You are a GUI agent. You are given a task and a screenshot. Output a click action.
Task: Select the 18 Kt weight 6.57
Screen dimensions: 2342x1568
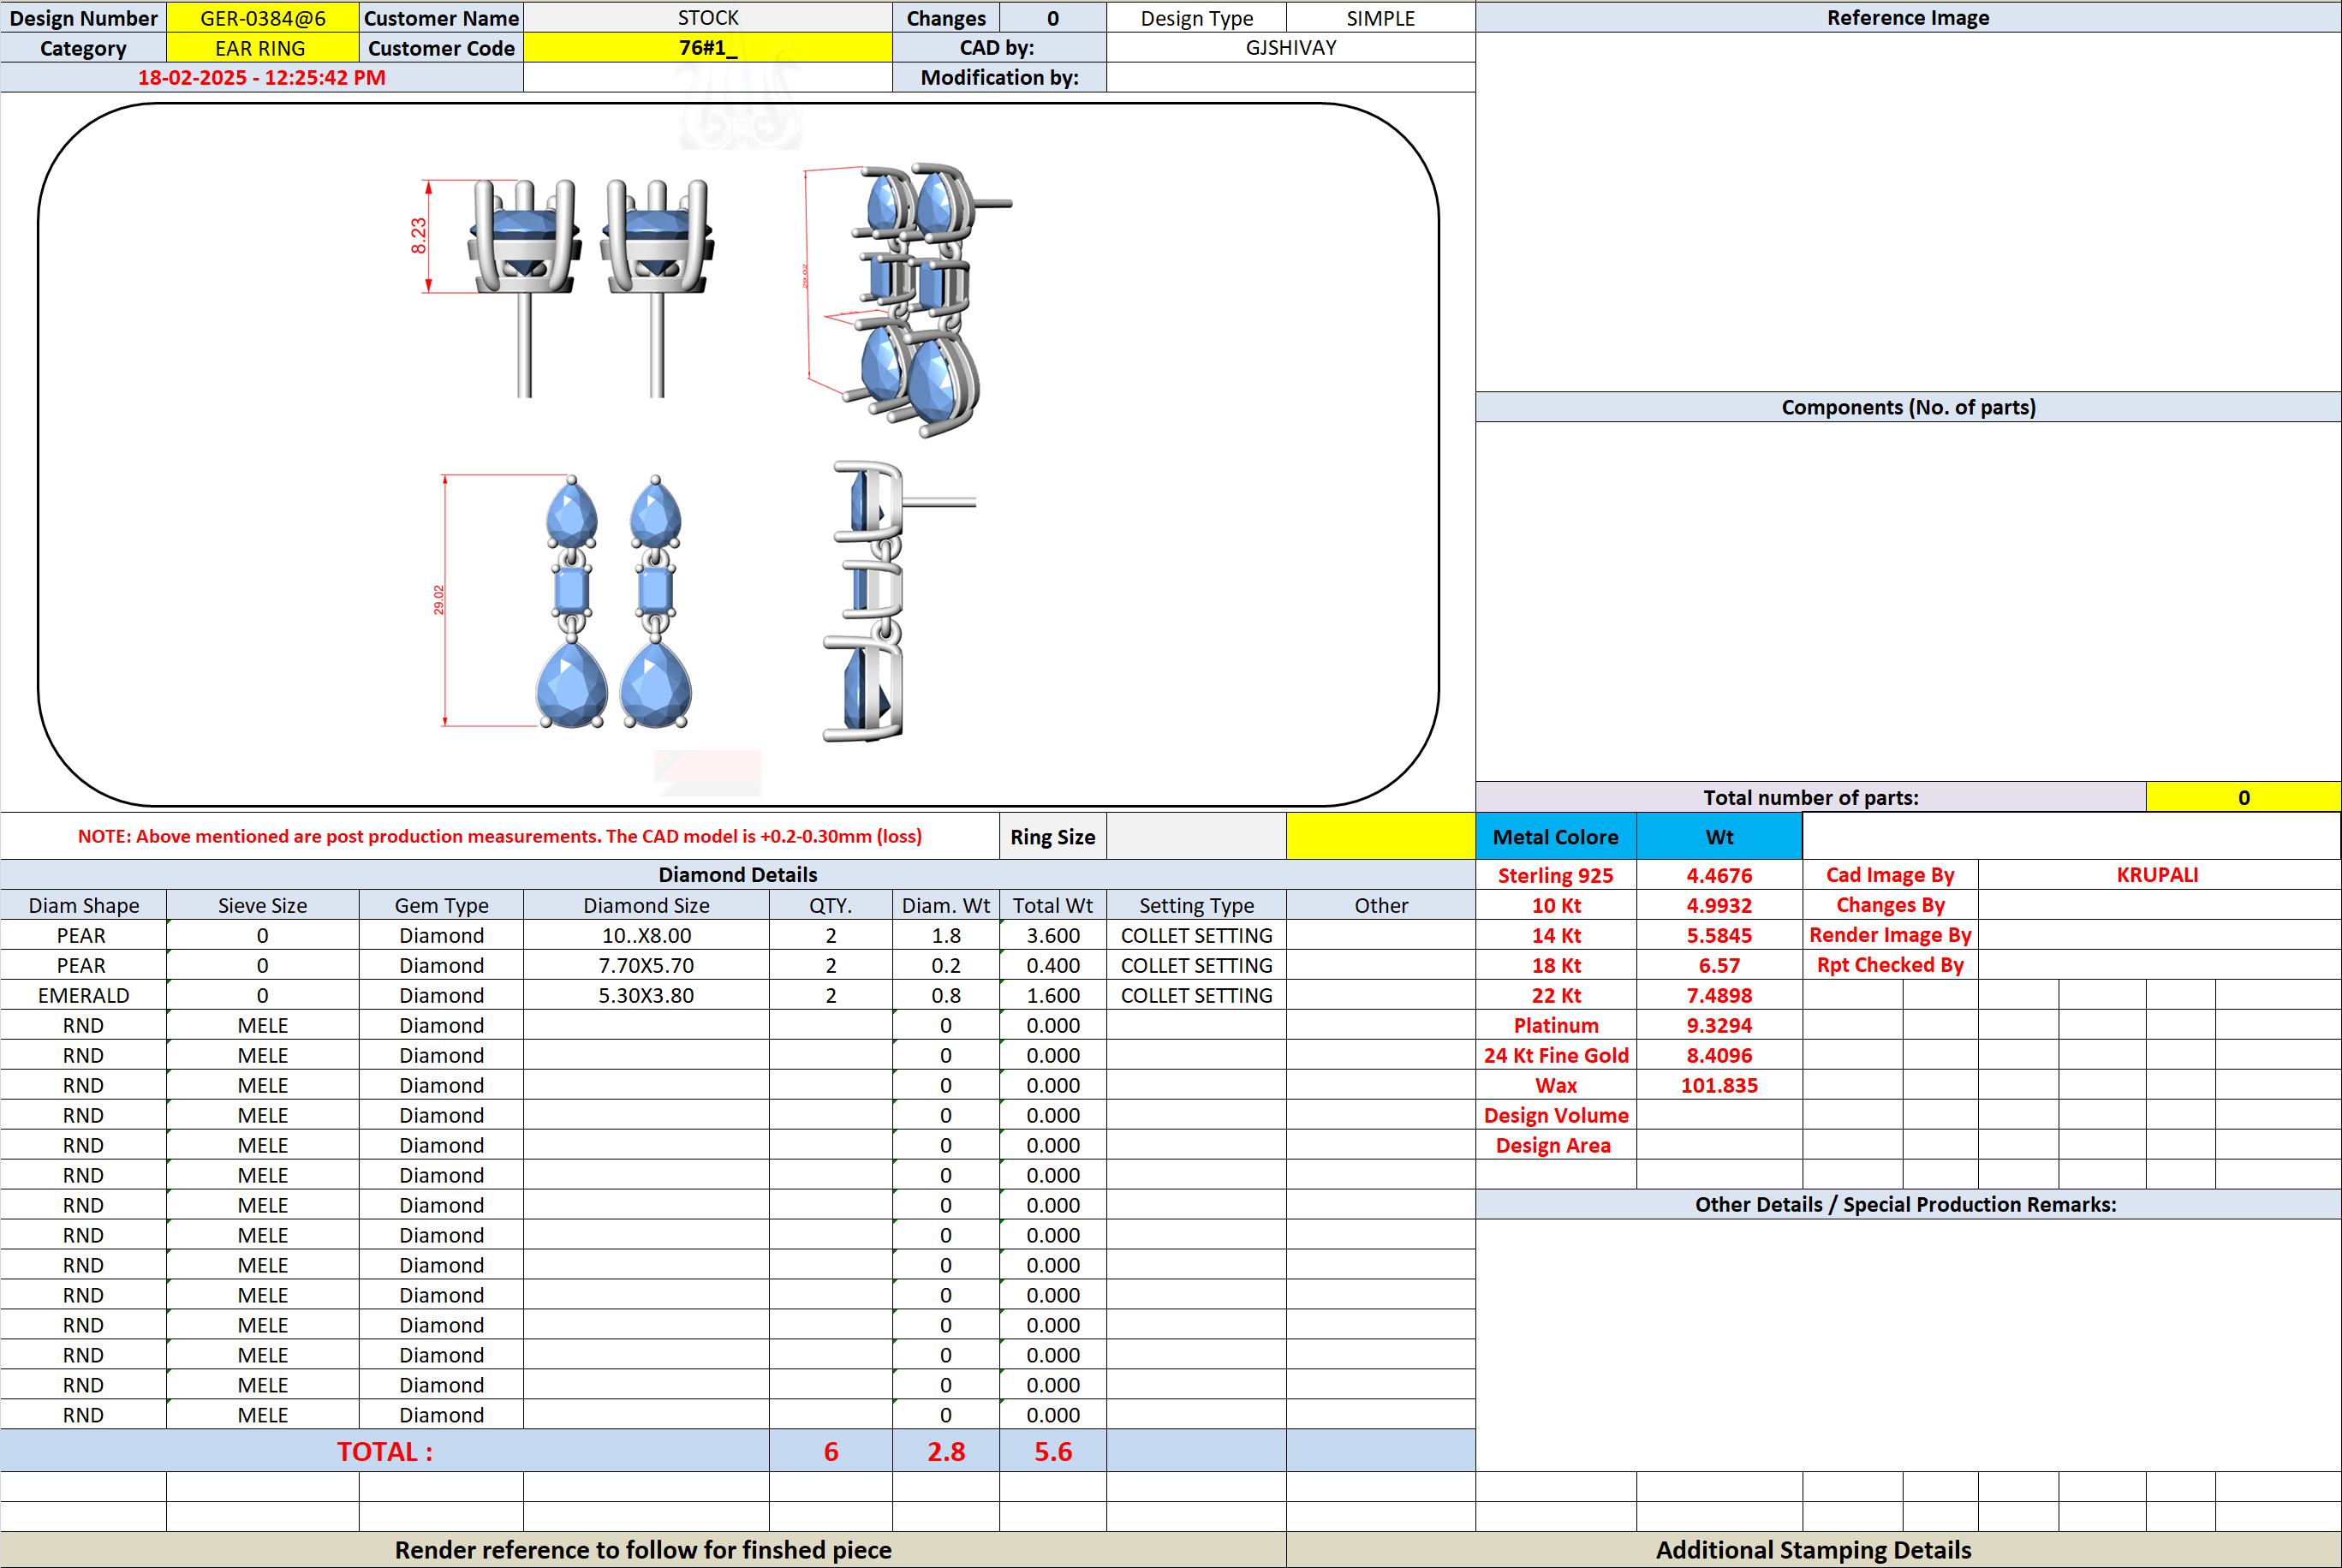click(1719, 965)
